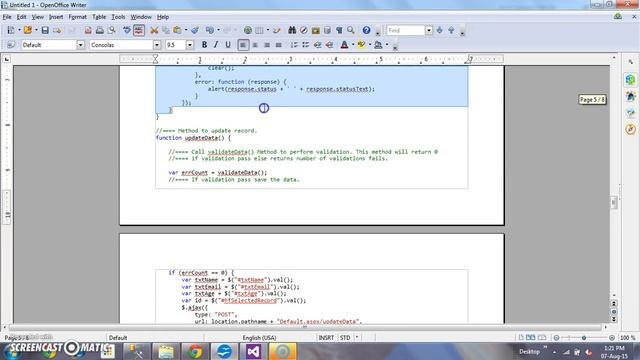
Task: Open the font color dropdown arrow
Action: (x=353, y=45)
